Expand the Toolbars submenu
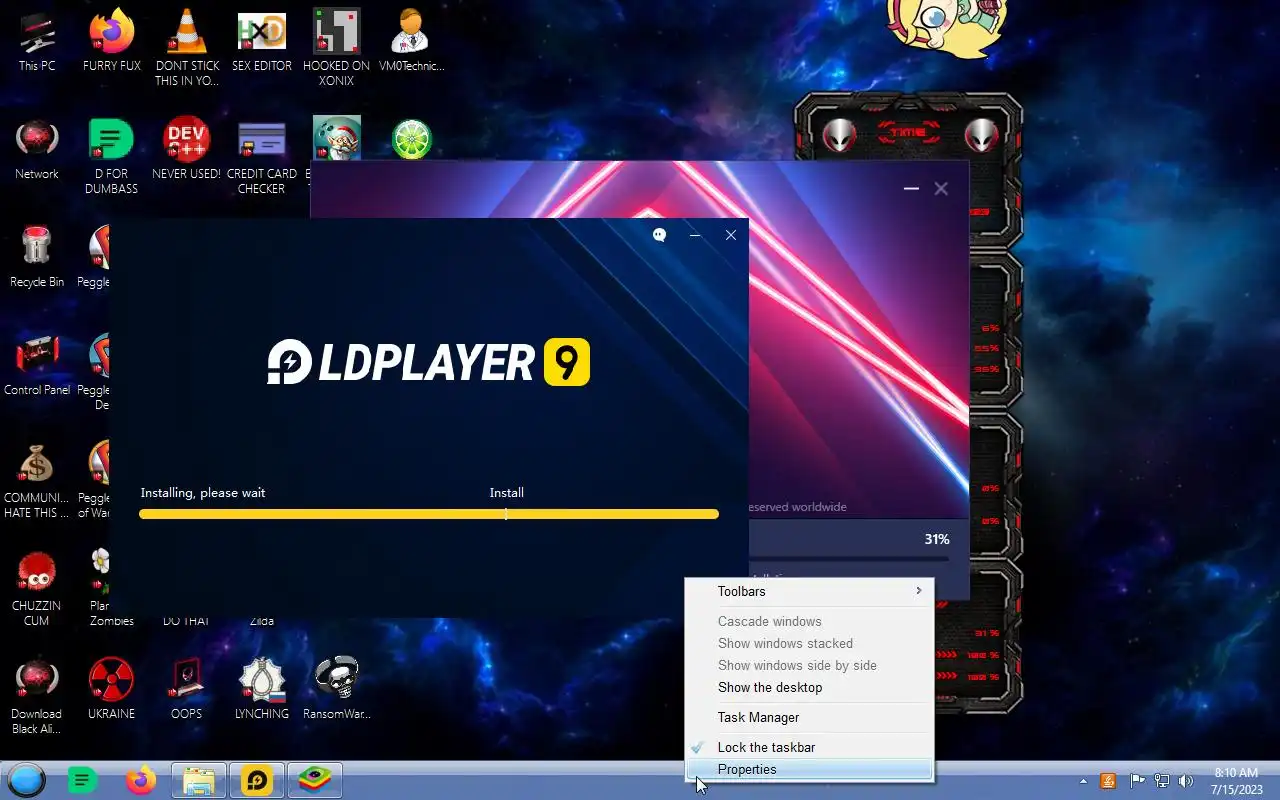This screenshot has height=800, width=1280. coord(809,591)
